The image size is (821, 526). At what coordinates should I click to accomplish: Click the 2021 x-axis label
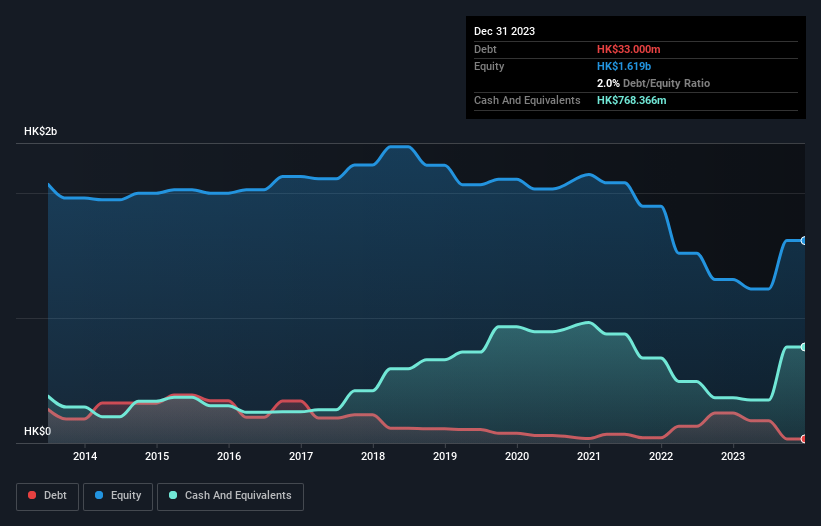(589, 456)
